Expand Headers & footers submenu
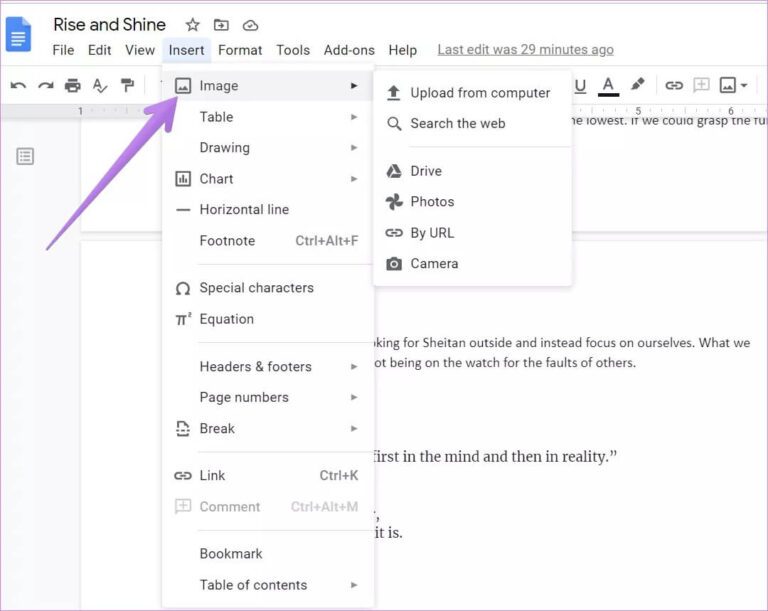This screenshot has width=768, height=611. (x=267, y=367)
